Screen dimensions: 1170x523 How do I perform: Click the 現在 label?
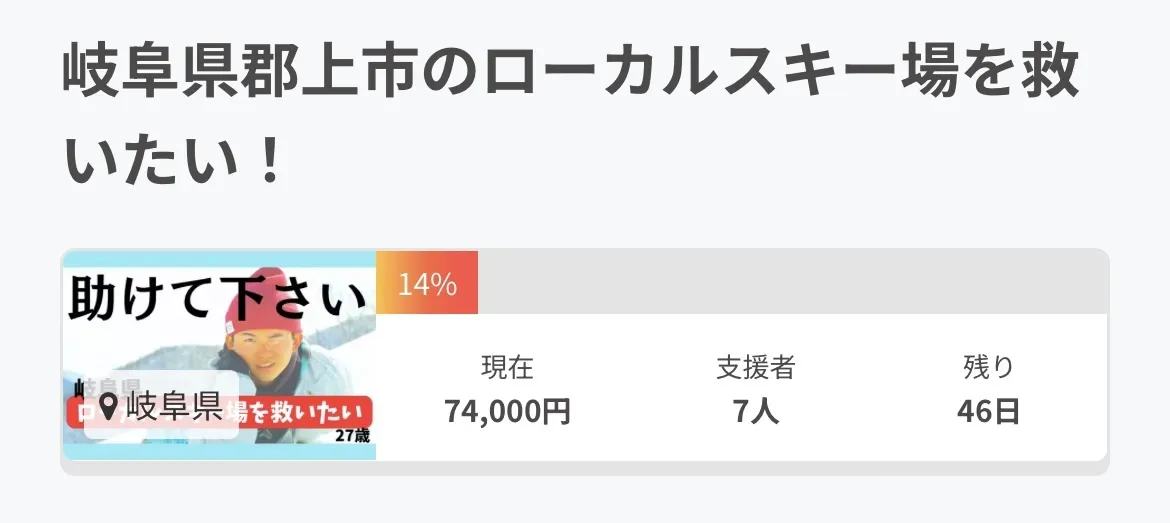tap(507, 368)
